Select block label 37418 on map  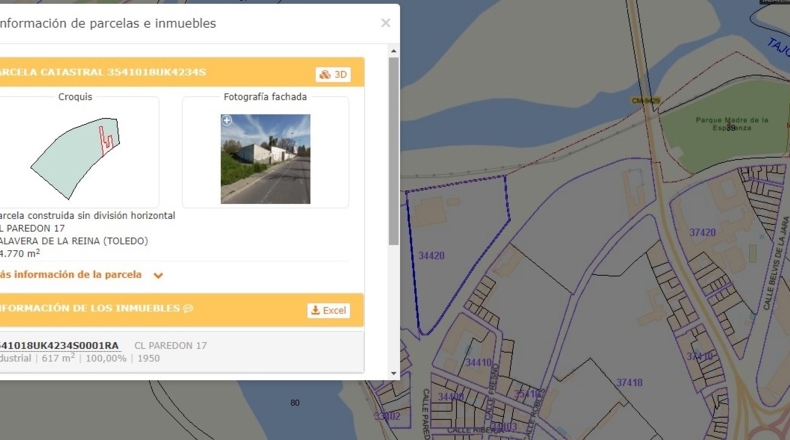point(629,383)
